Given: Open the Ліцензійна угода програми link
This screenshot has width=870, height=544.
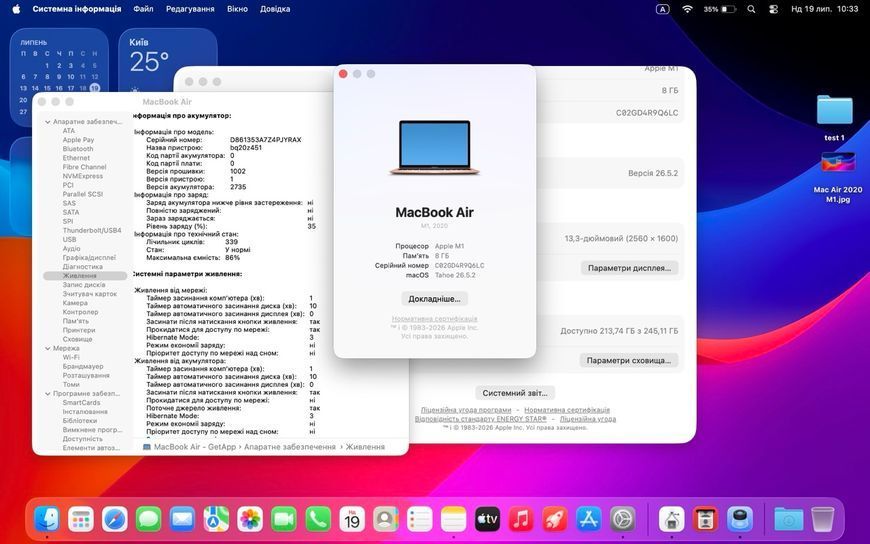Looking at the screenshot, I should click(466, 410).
